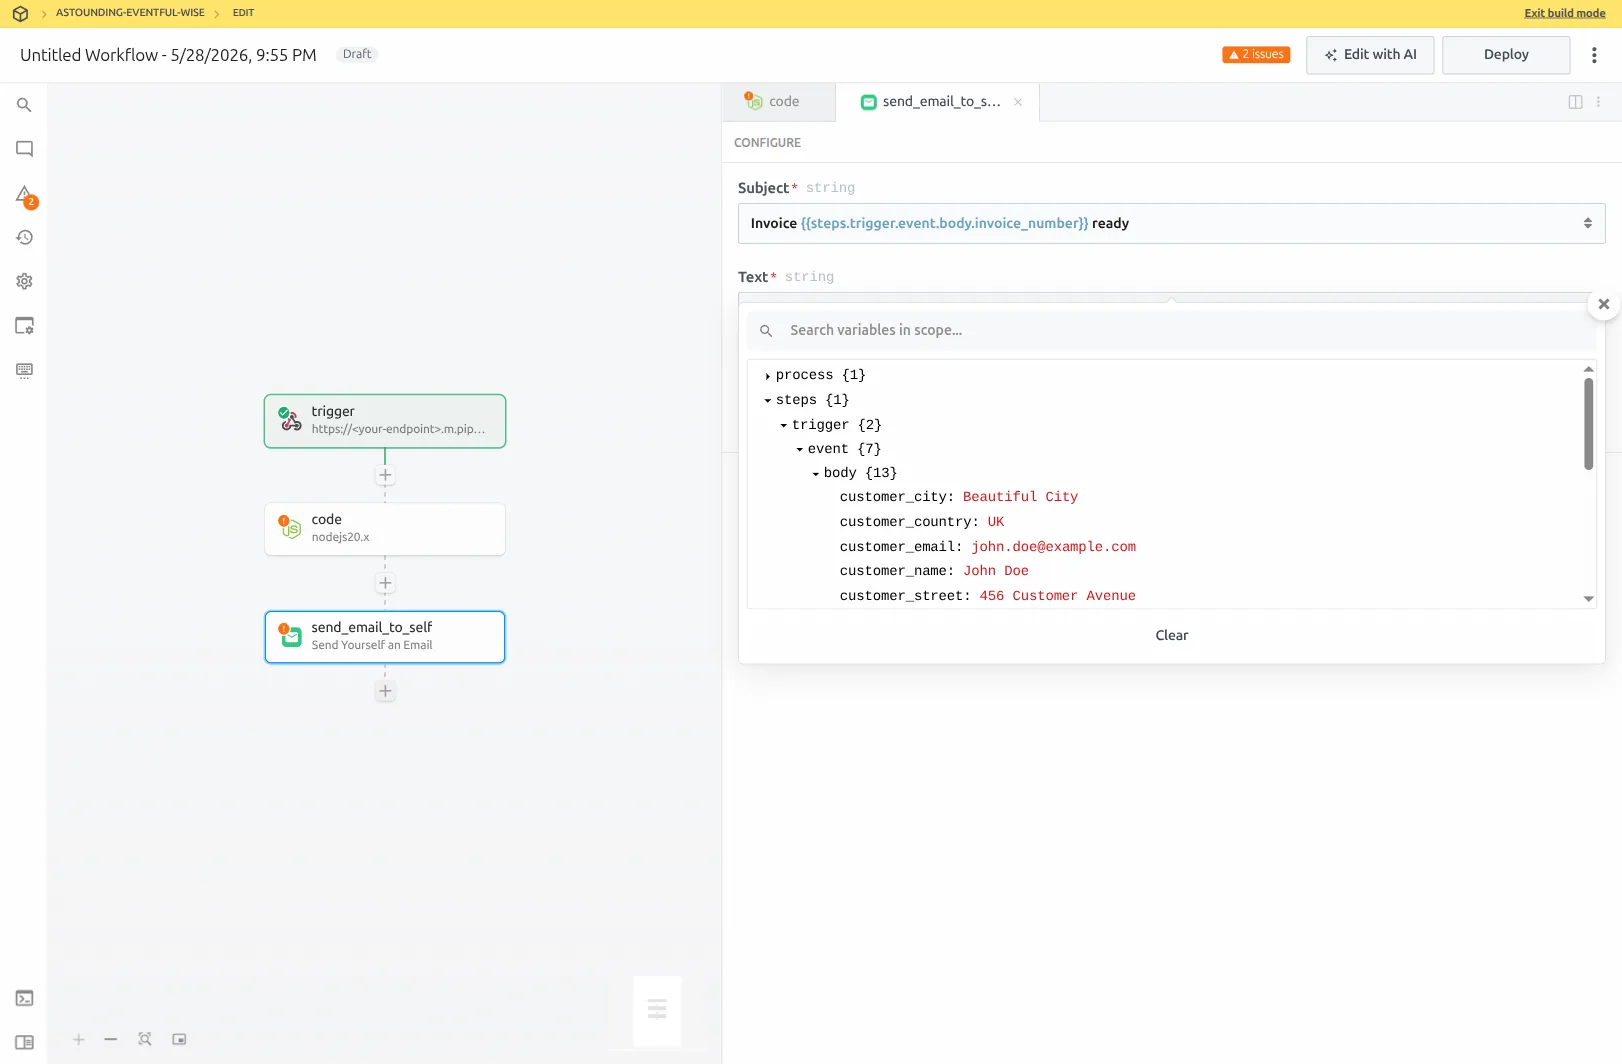Collapse the steps {1} tree item
This screenshot has height=1064, width=1622.
tap(767, 400)
